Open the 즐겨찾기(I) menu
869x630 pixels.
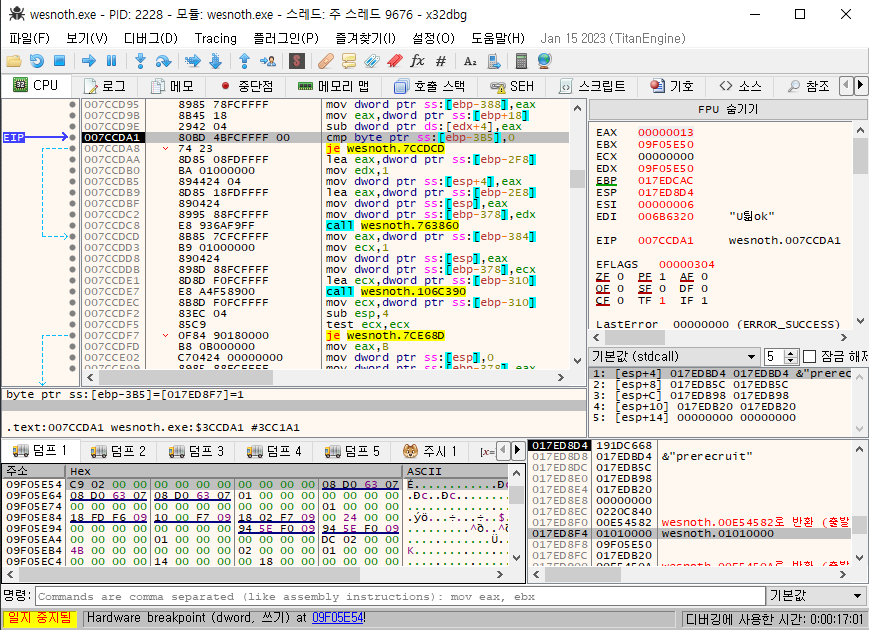(365, 38)
